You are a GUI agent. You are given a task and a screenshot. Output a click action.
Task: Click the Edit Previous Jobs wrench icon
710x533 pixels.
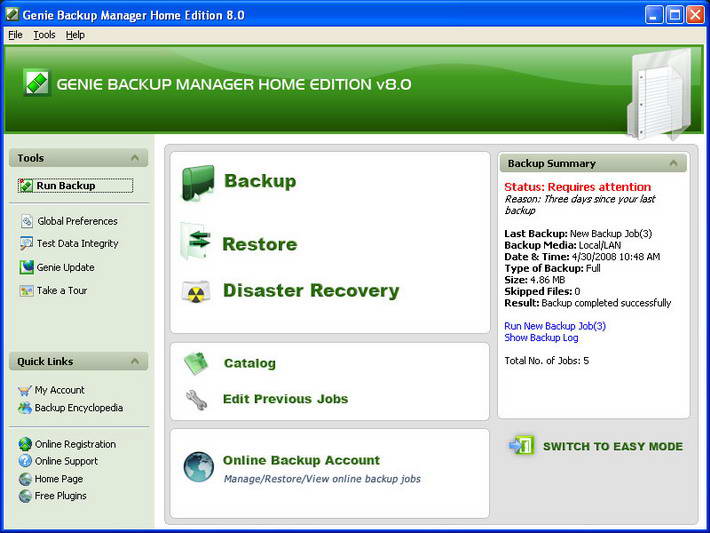[197, 400]
